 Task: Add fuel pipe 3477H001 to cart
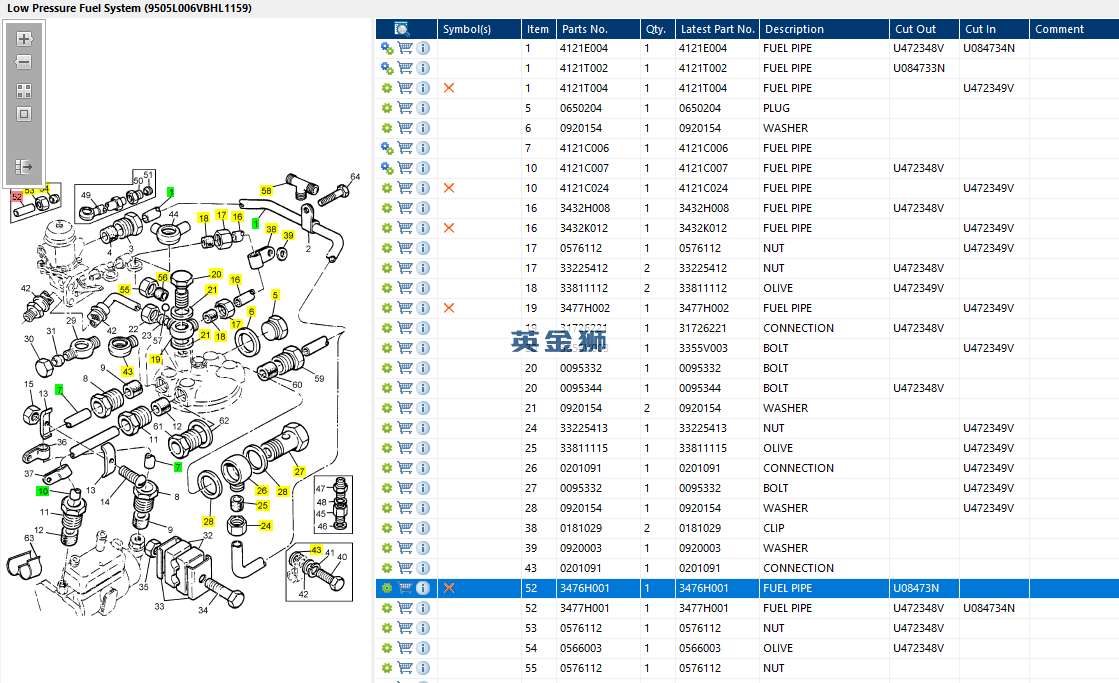pyautogui.click(x=405, y=608)
